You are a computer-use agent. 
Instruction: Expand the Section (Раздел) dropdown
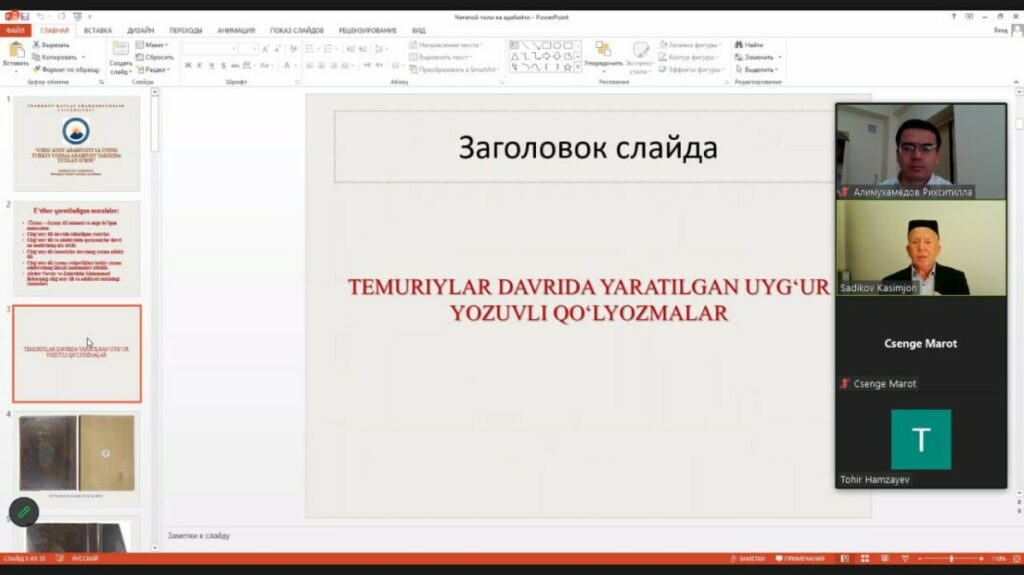[x=157, y=69]
